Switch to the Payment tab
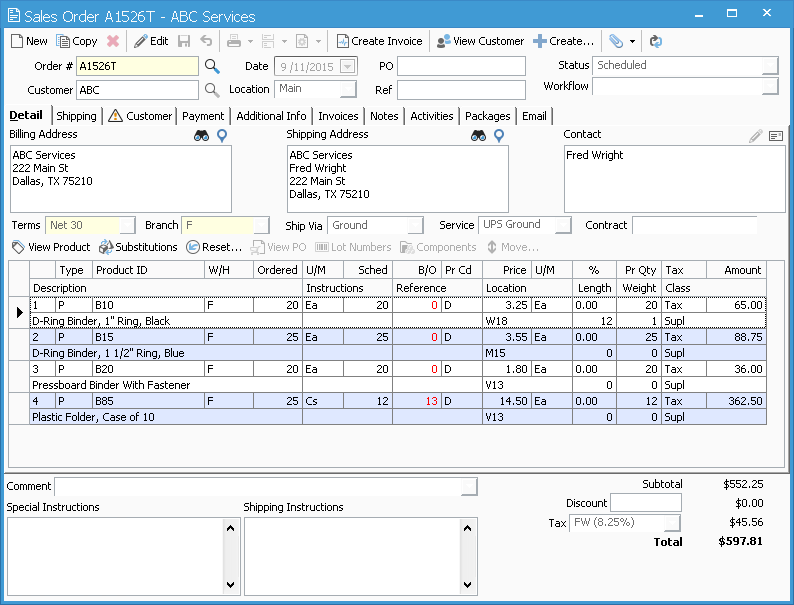 (203, 116)
